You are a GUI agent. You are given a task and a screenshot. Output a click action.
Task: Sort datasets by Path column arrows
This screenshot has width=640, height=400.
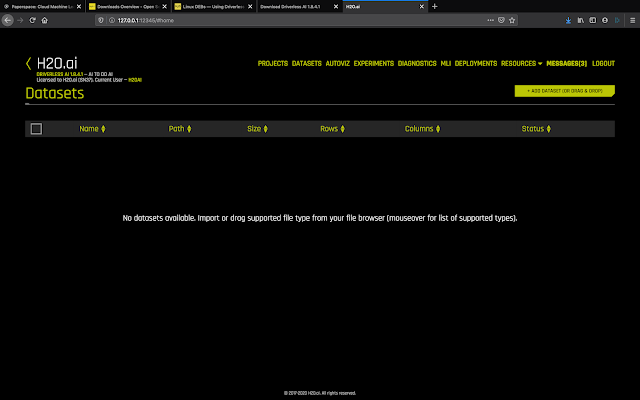click(x=189, y=129)
